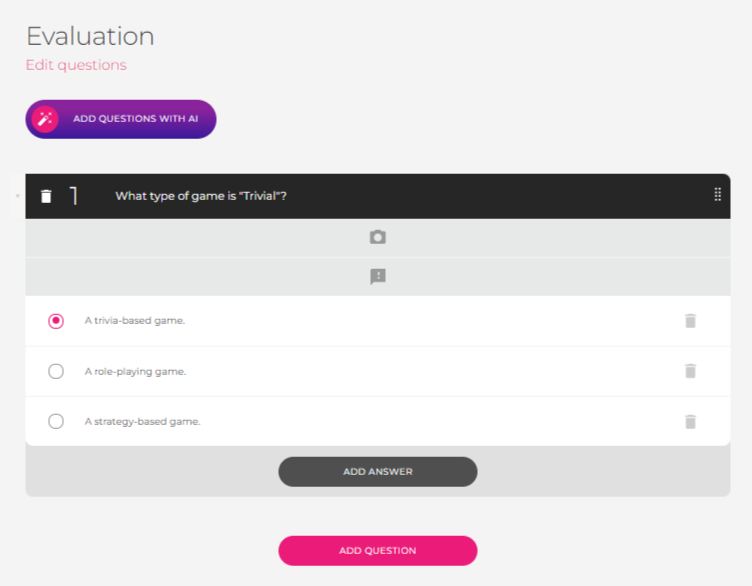Click the feedback comment bubble icon
The height and width of the screenshot is (586, 752).
coord(377,276)
